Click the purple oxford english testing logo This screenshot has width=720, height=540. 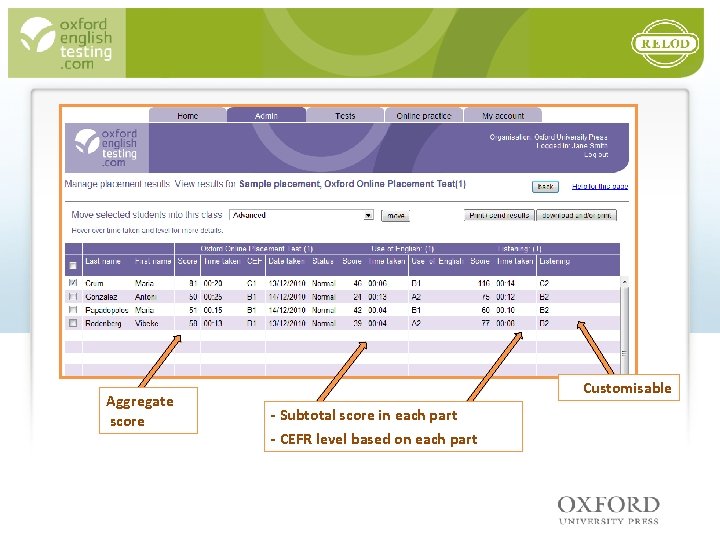coord(107,147)
